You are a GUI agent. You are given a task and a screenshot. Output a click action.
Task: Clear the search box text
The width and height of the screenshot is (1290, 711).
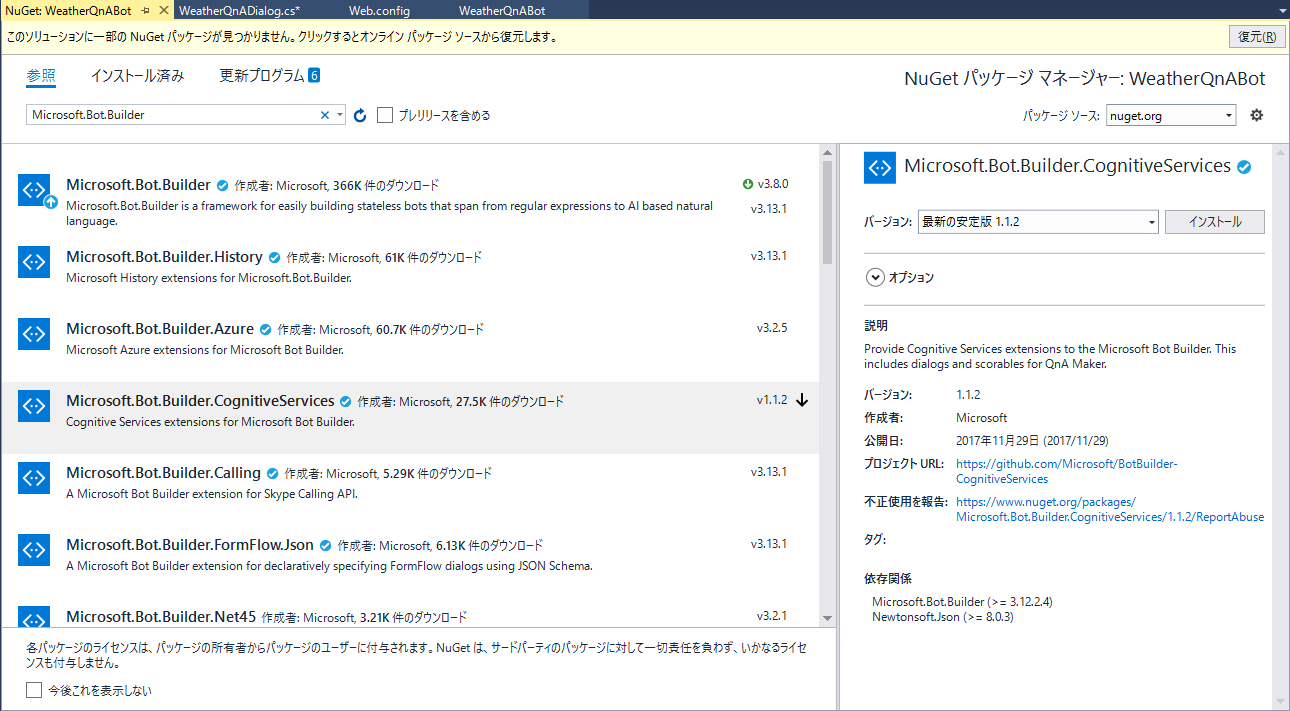pyautogui.click(x=324, y=115)
